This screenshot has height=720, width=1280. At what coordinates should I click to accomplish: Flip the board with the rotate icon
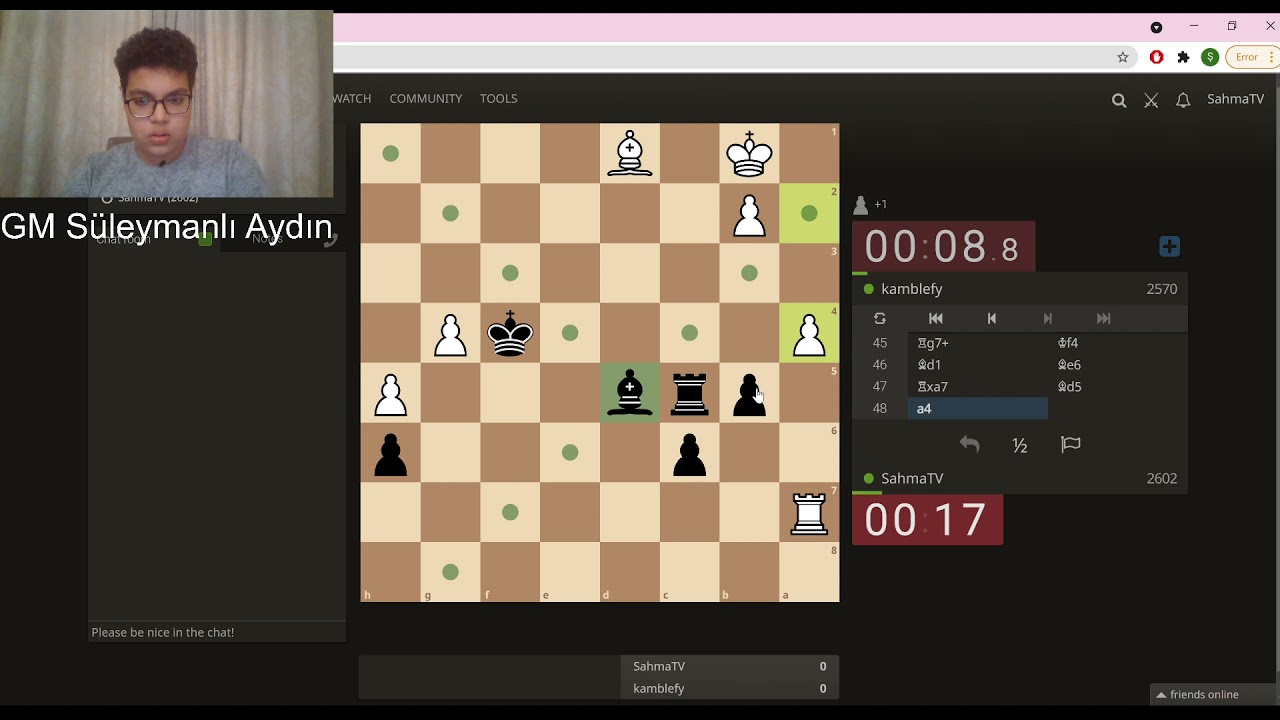tap(880, 318)
